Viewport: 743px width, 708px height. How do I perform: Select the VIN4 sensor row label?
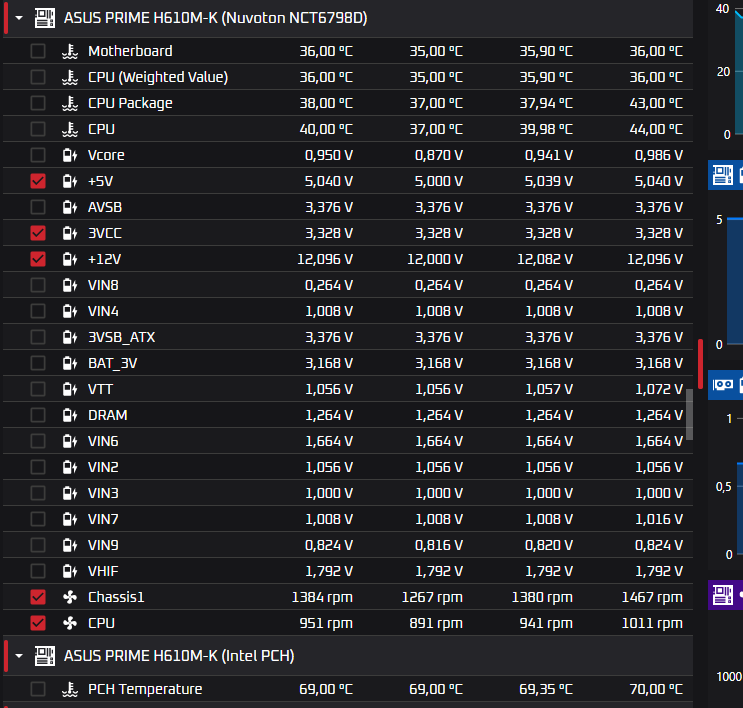pyautogui.click(x=103, y=311)
